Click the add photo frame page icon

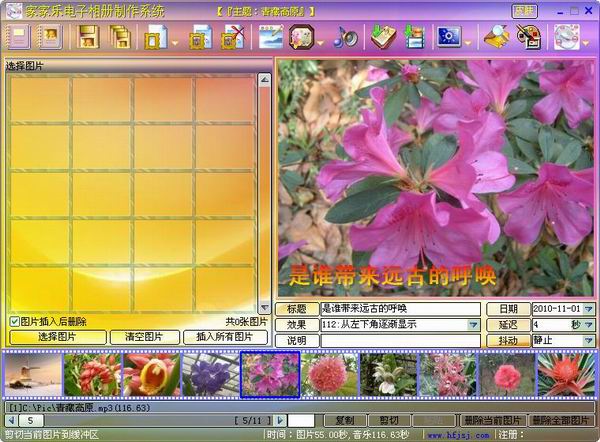point(156,37)
